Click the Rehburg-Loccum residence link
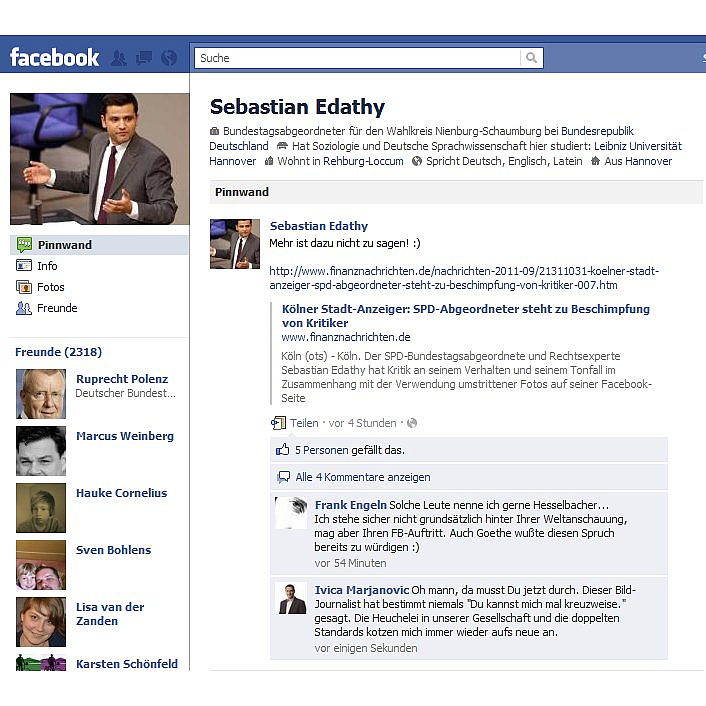The image size is (706, 706). coord(363,161)
